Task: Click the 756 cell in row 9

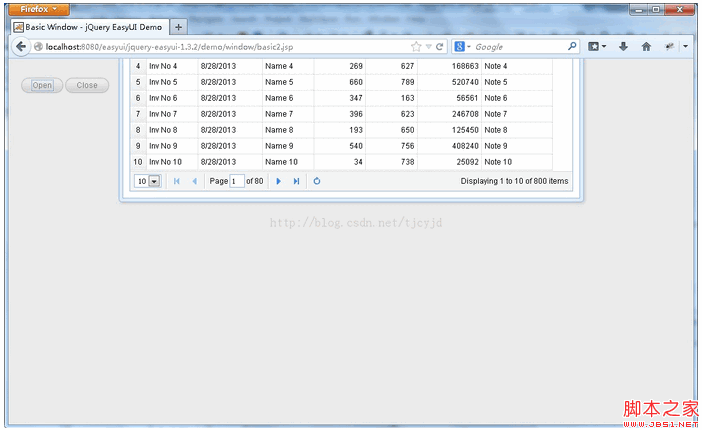Action: point(391,146)
